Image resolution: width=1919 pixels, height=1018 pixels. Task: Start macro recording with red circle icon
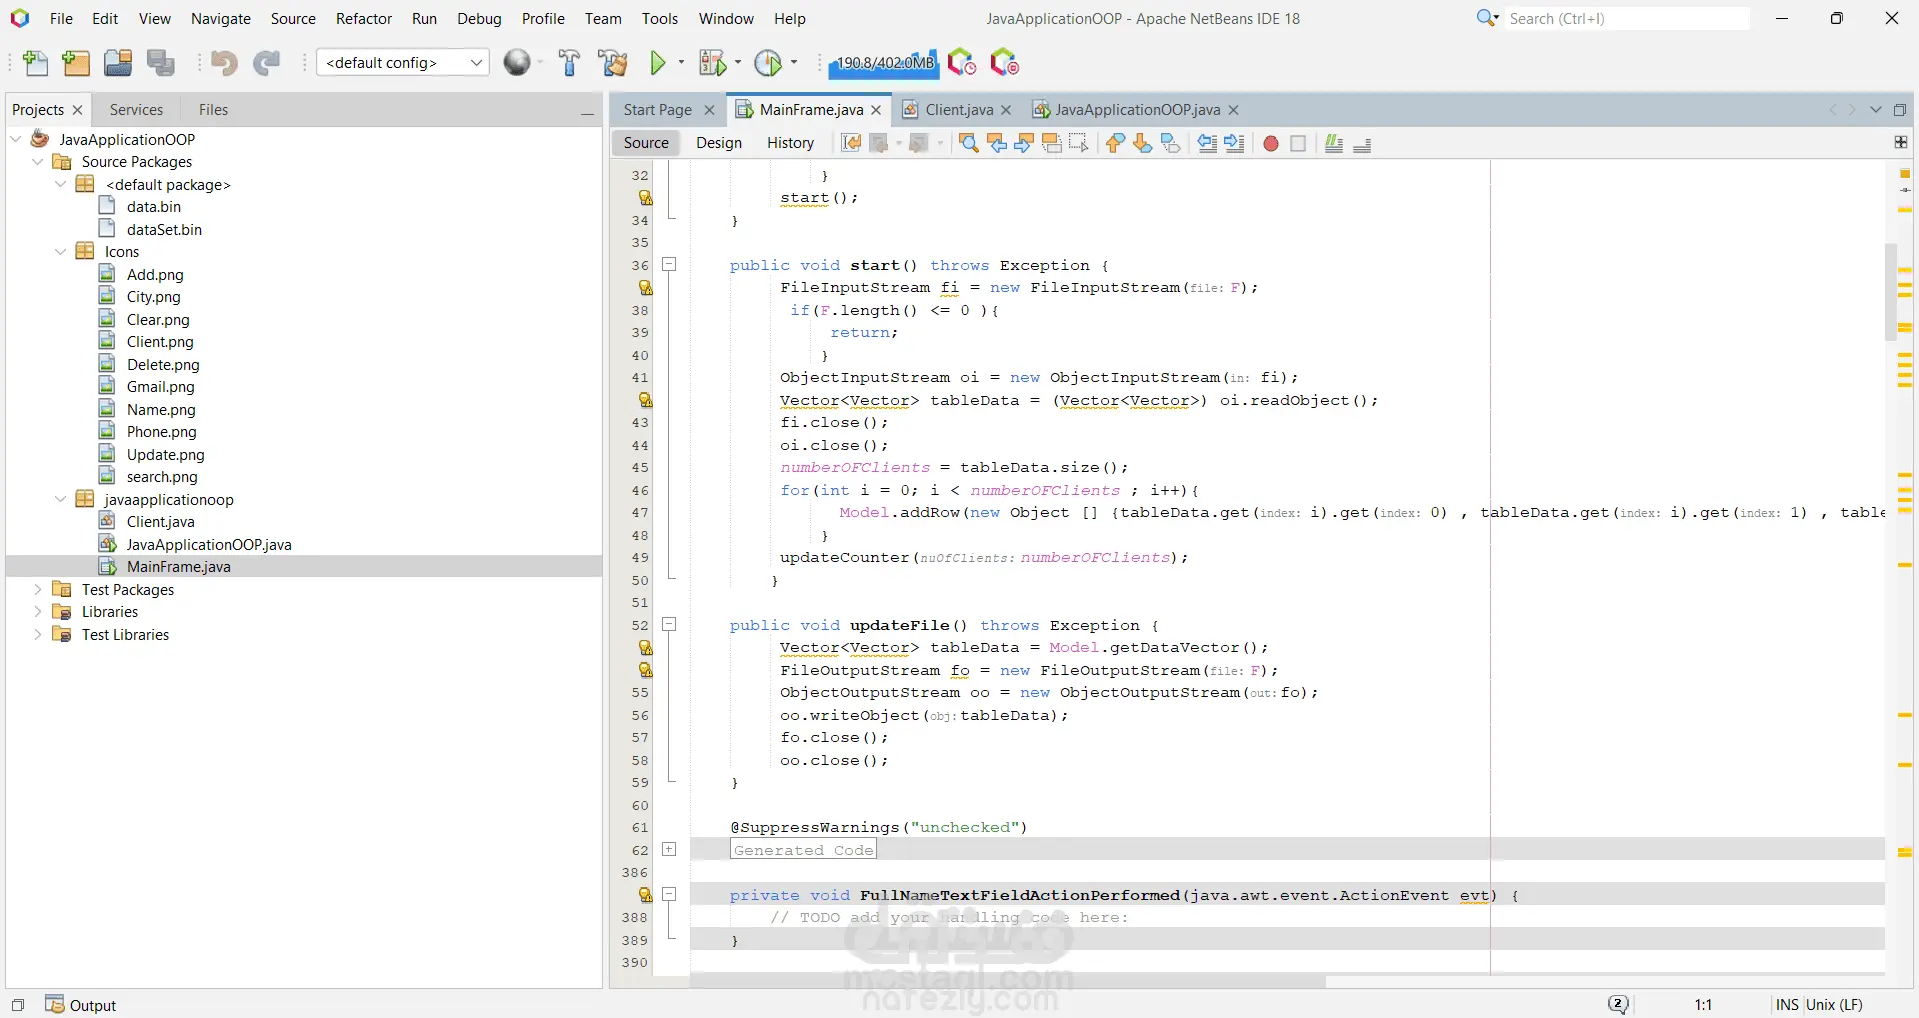(x=1270, y=143)
